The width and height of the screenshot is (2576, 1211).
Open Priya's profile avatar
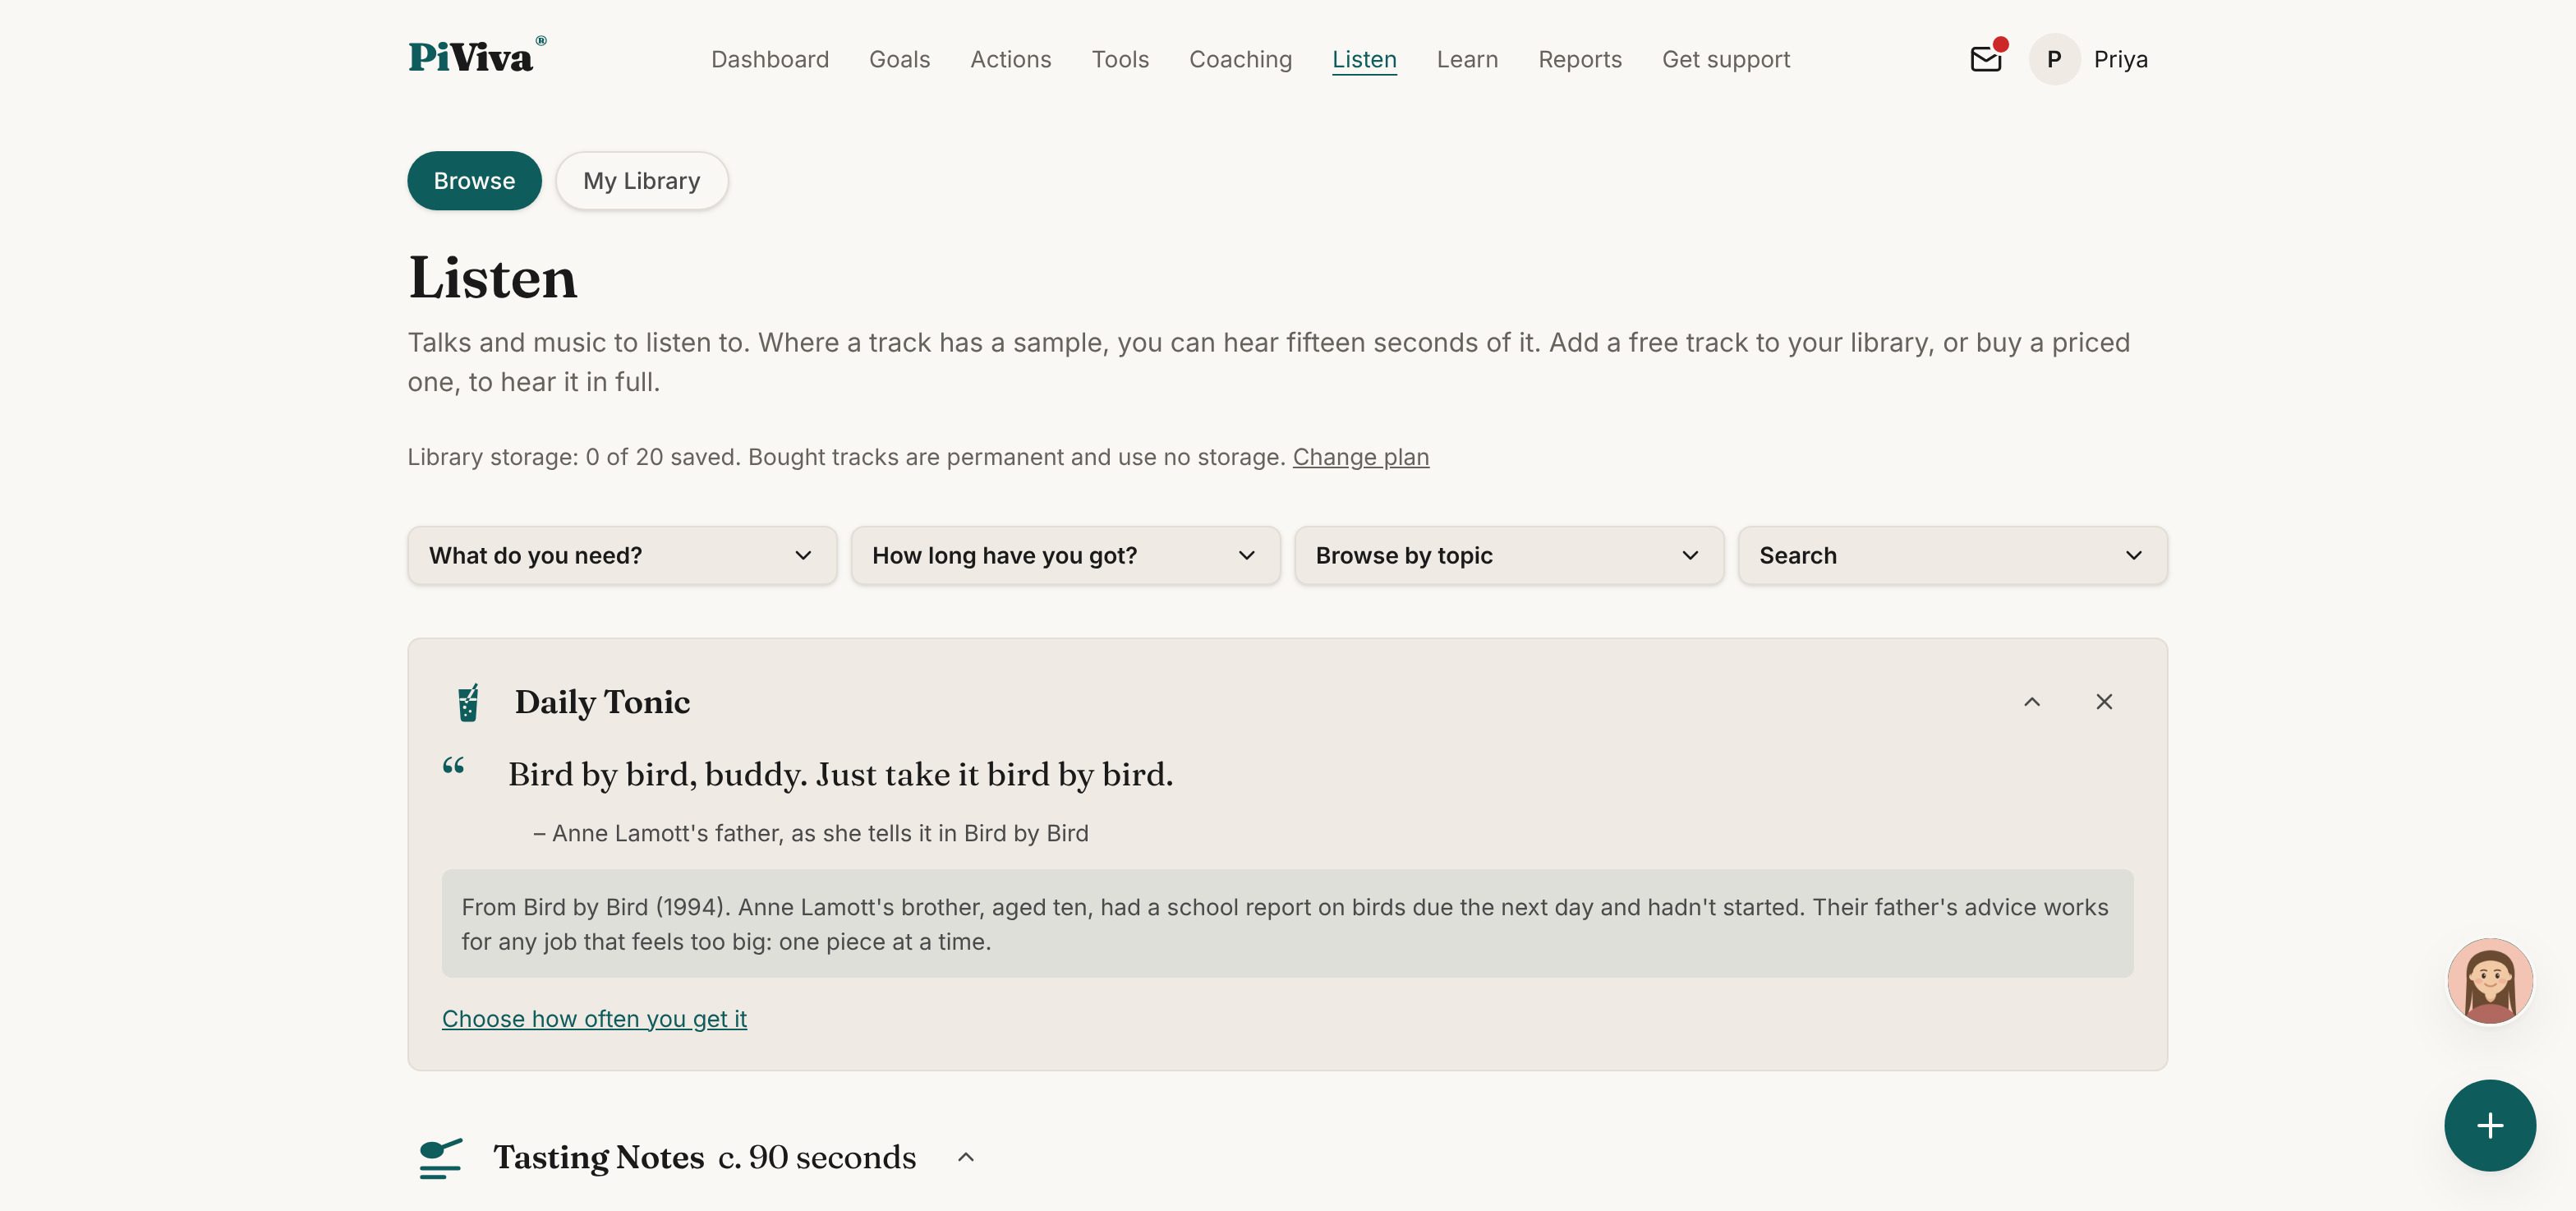[x=2054, y=60]
